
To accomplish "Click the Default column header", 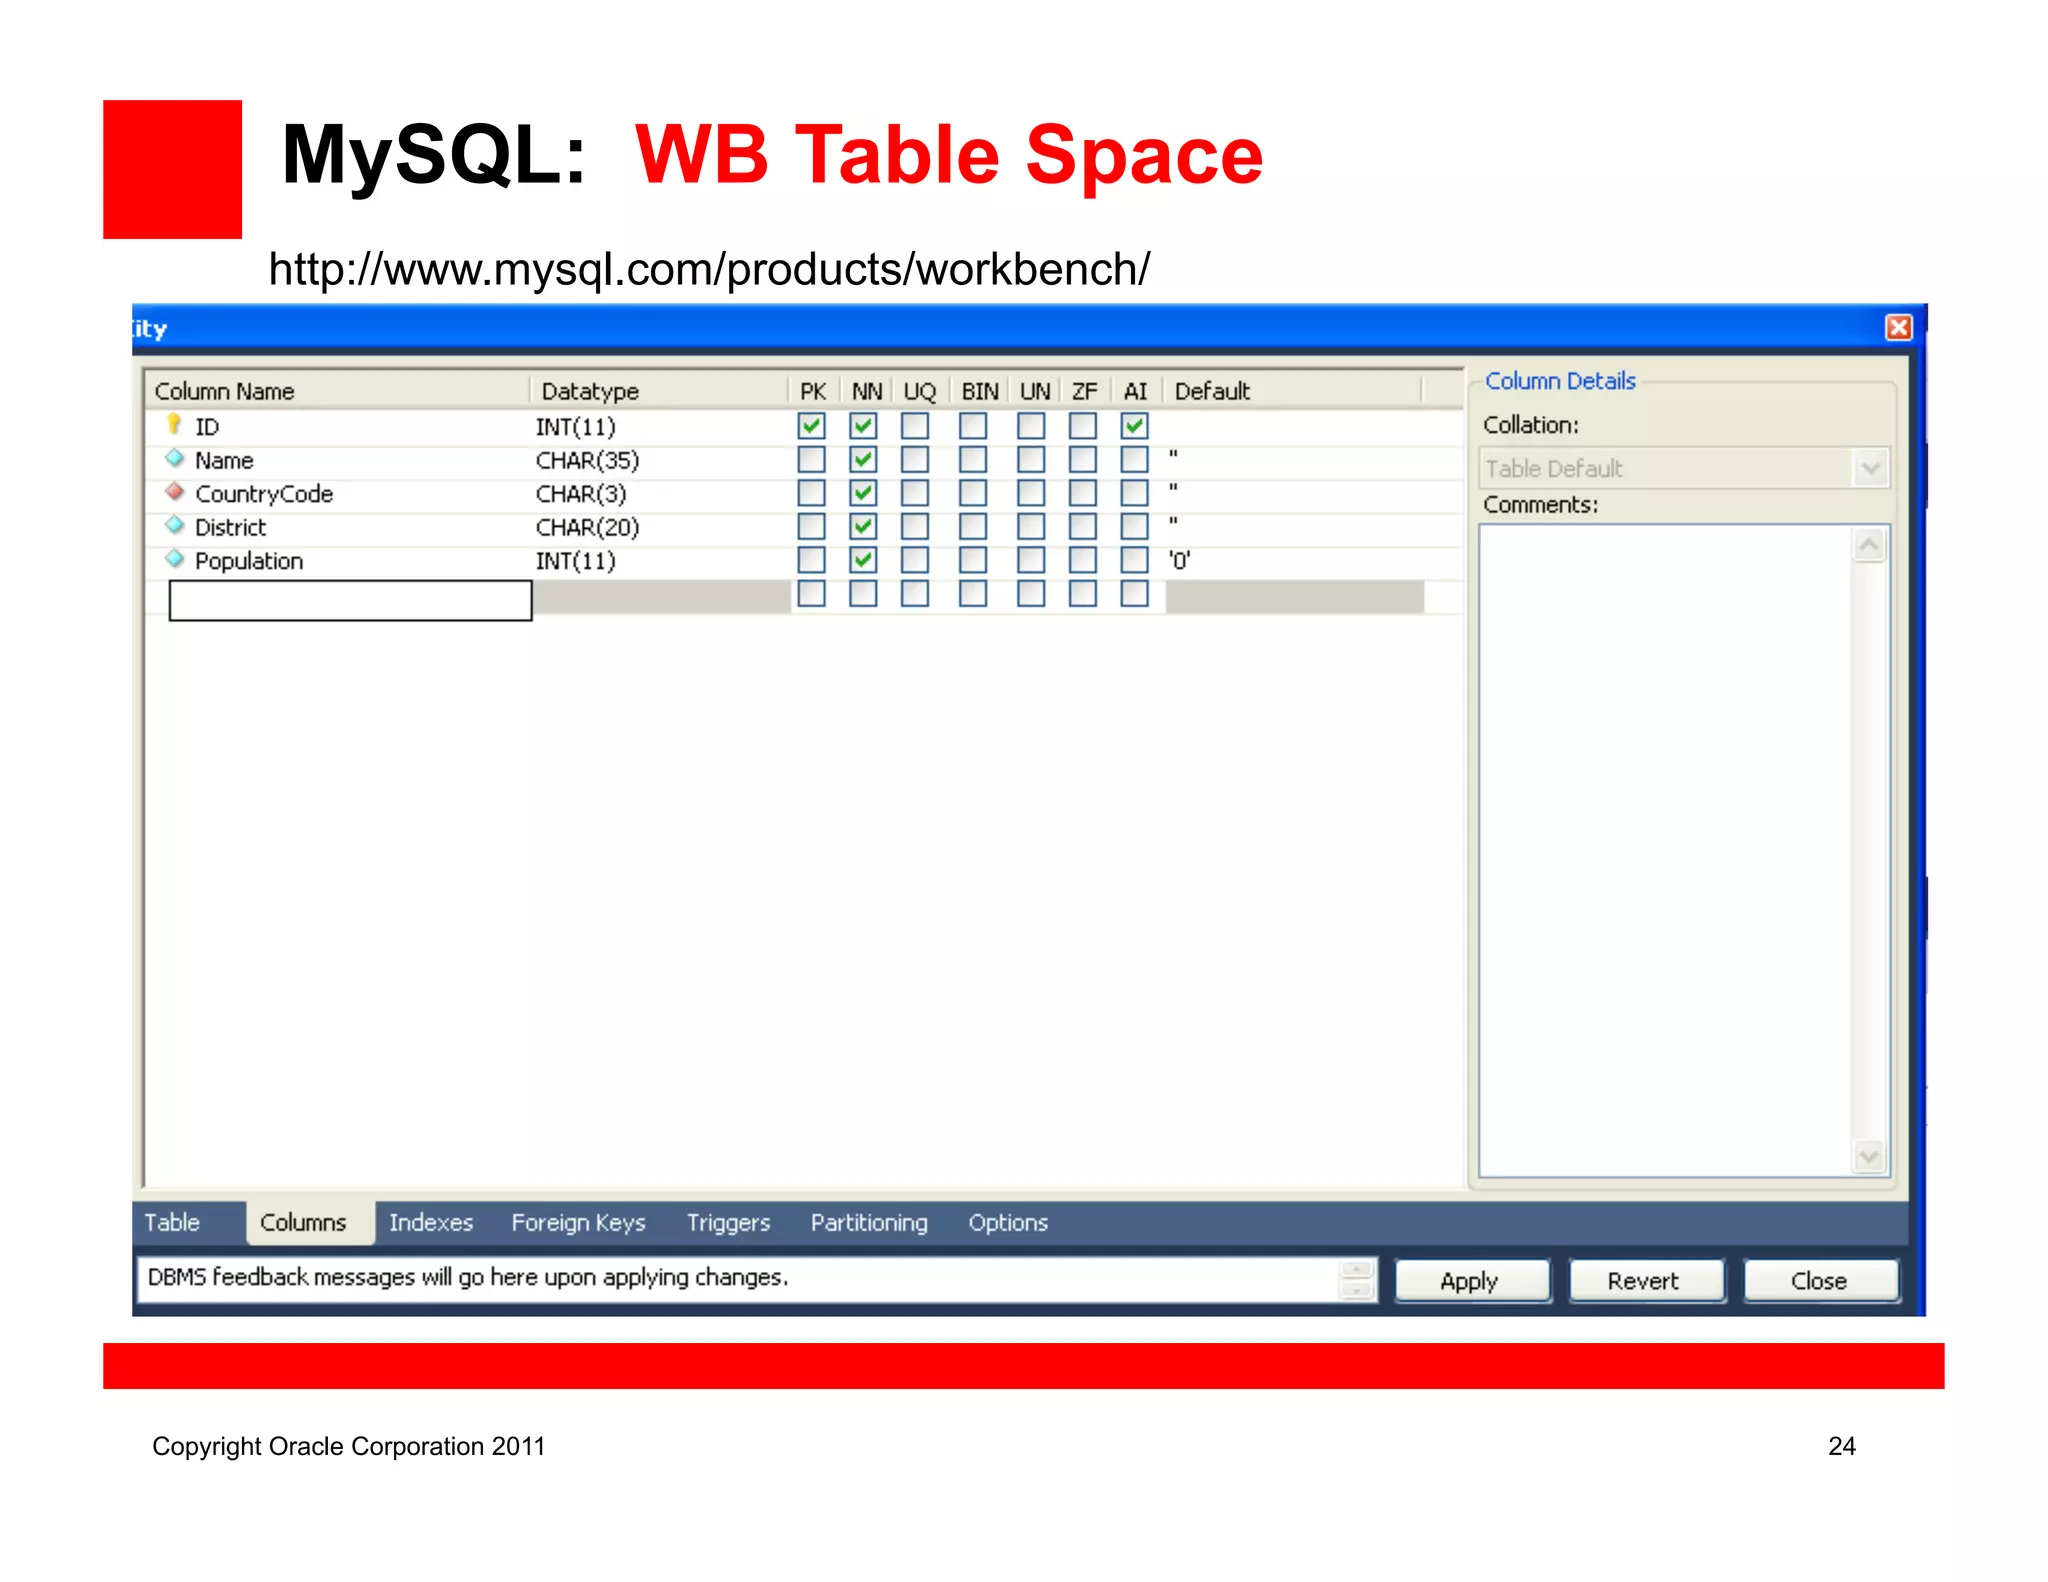I will 1293,391.
